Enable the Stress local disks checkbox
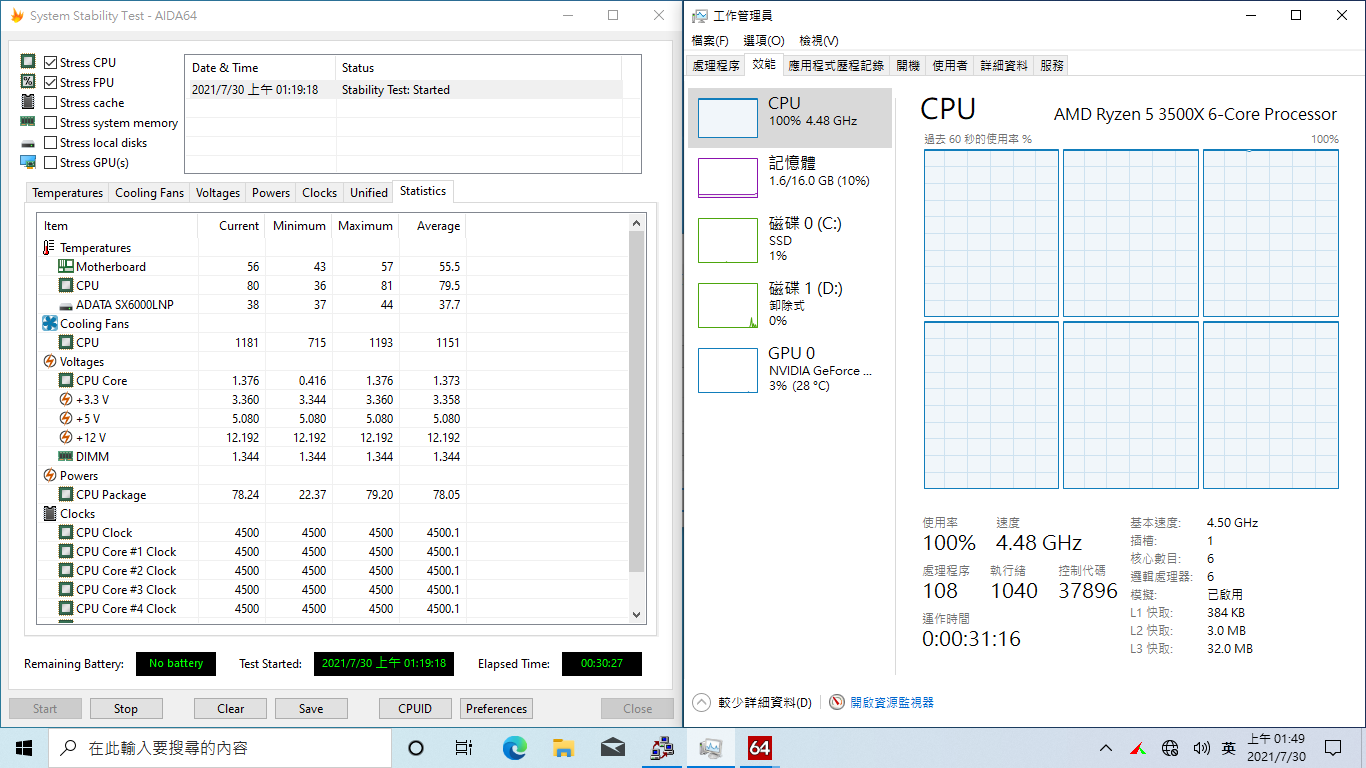 (x=51, y=142)
